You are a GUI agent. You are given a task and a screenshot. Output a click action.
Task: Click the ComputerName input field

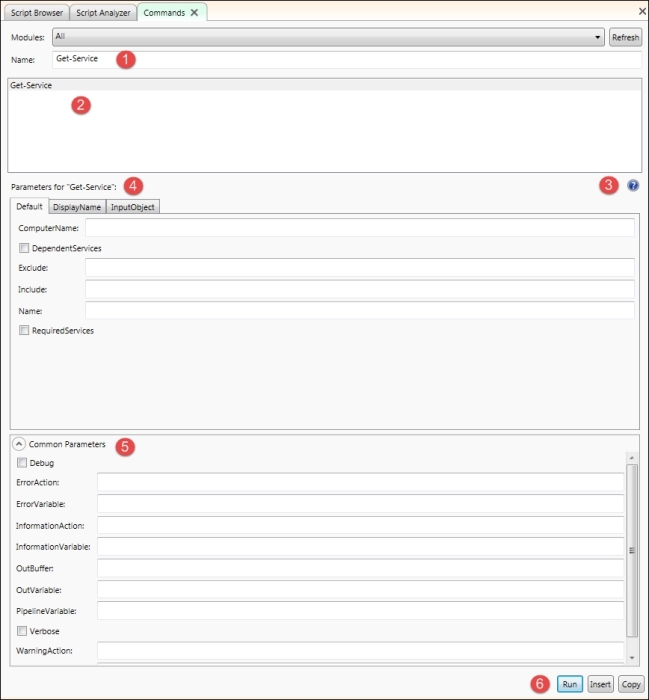pos(359,228)
